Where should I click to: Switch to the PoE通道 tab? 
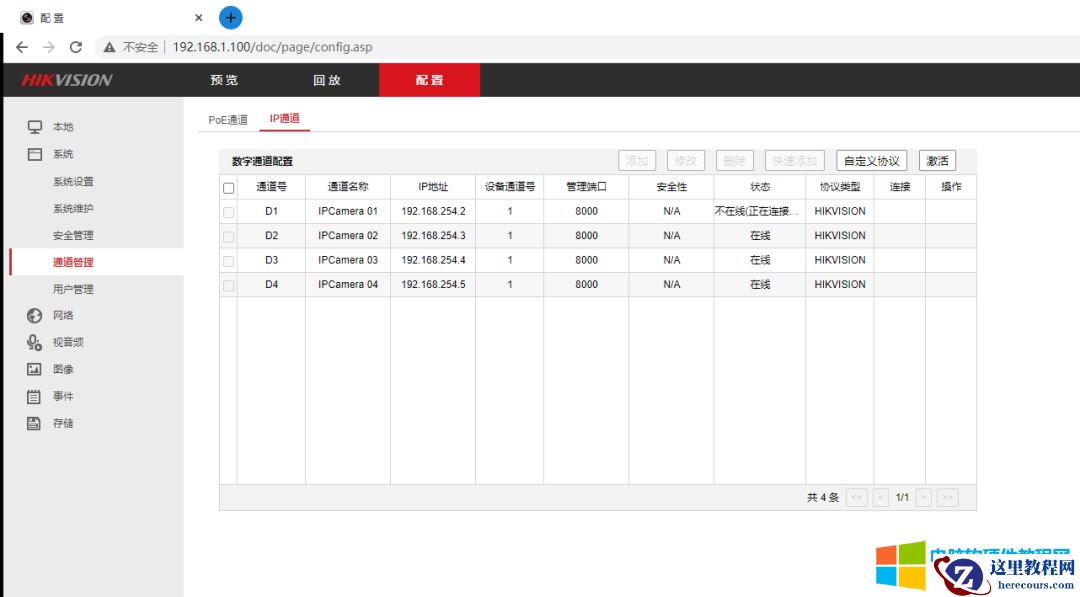pyautogui.click(x=228, y=119)
